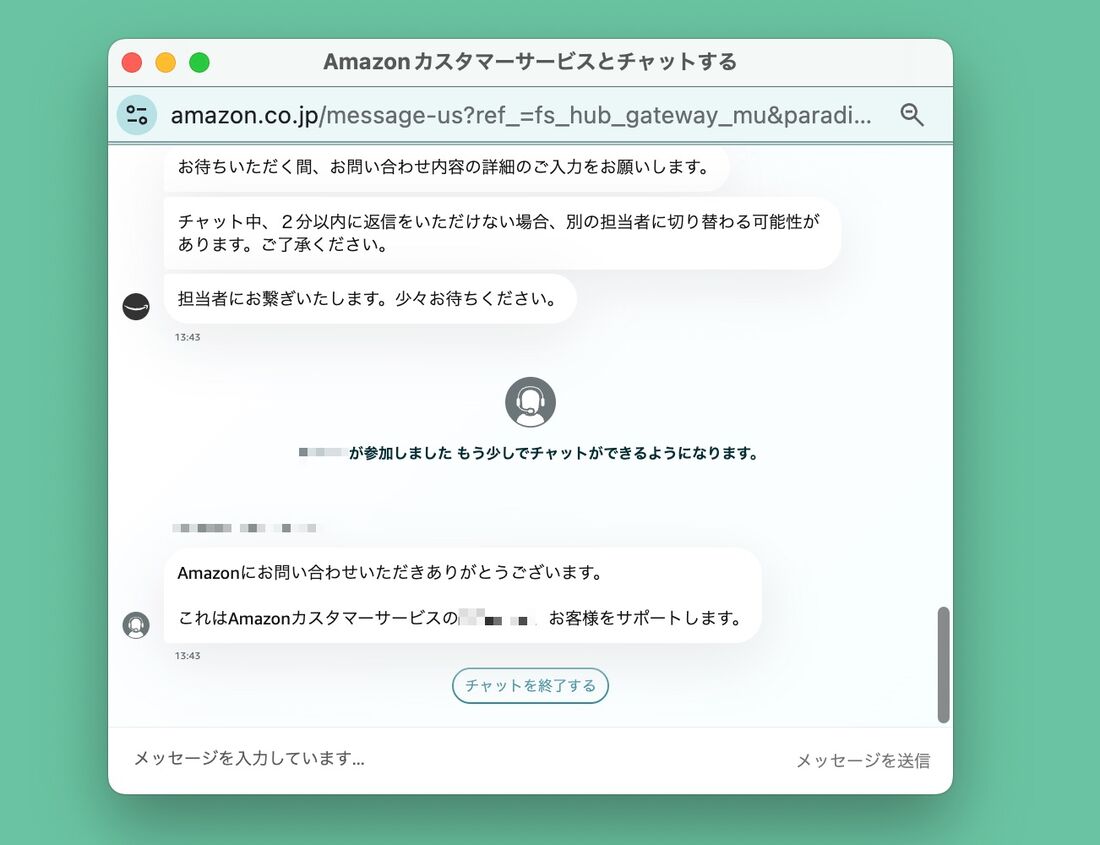
Task: Click the お問い合わせ内容の詳細 instruction bubble
Action: pos(447,167)
